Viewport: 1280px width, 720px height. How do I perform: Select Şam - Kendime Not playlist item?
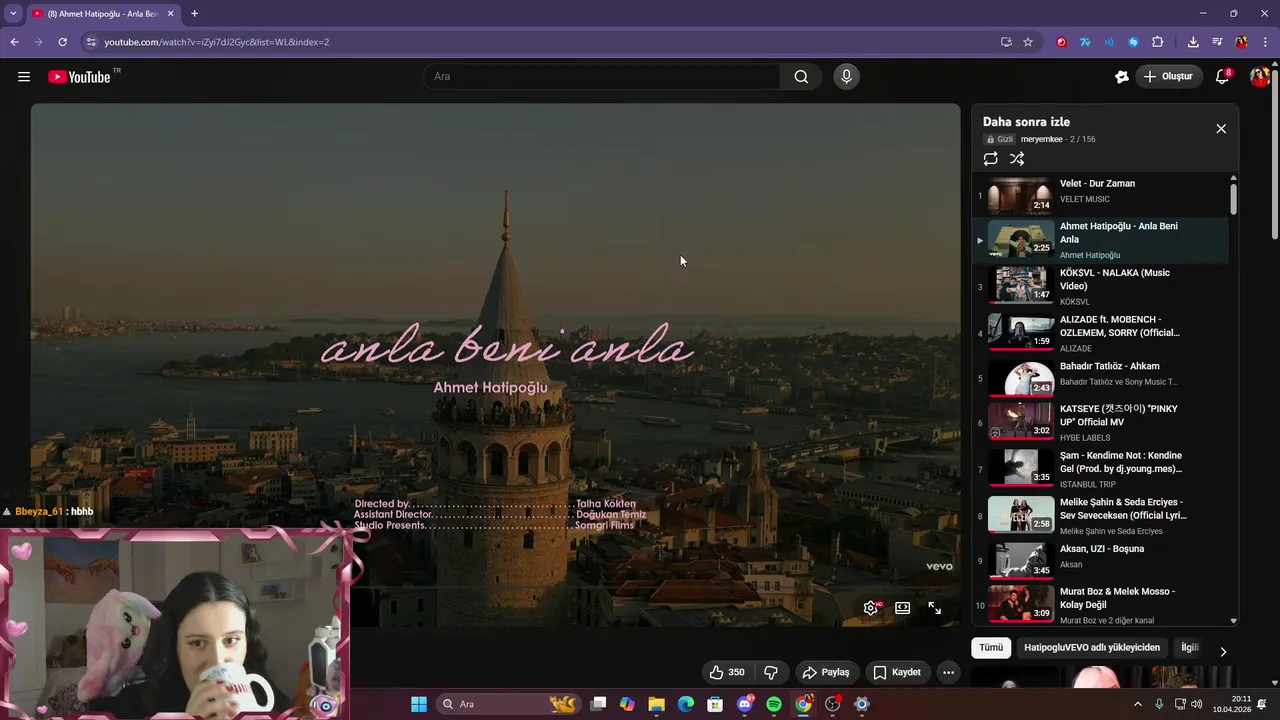1100,470
